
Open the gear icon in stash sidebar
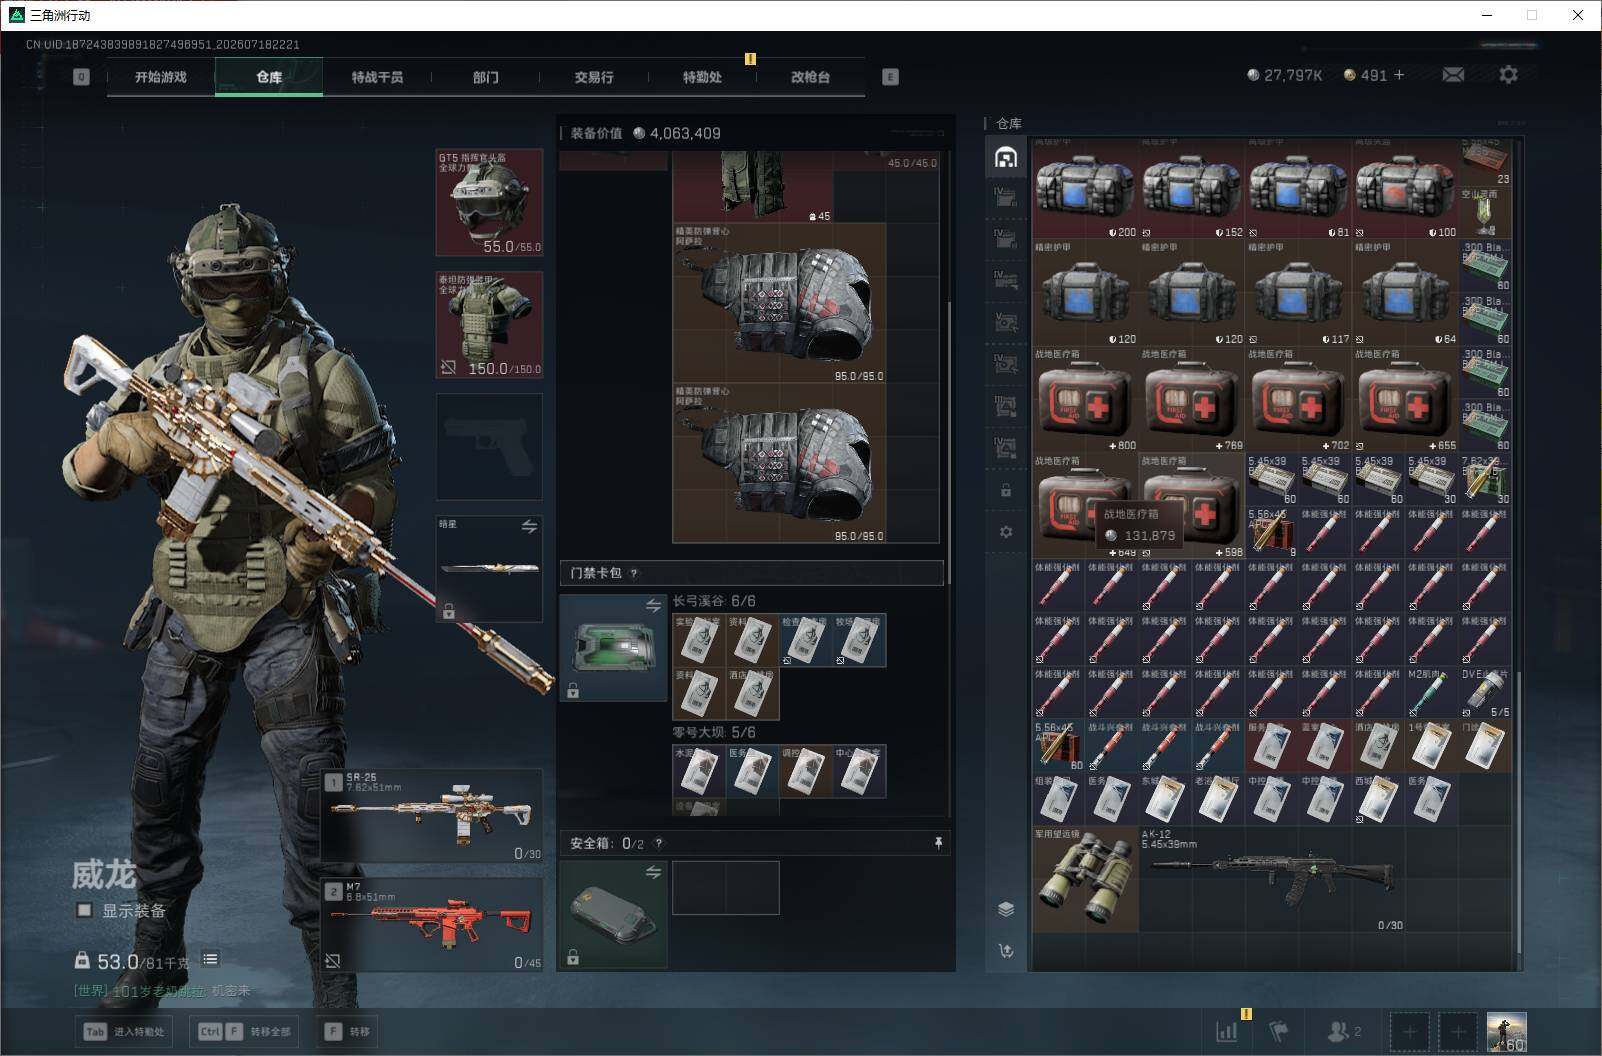[x=1006, y=532]
